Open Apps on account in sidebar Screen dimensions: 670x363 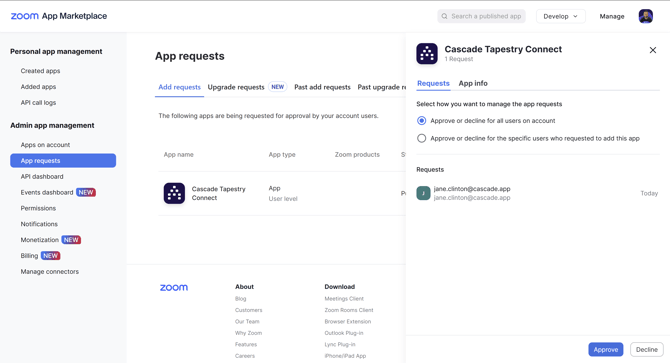tap(45, 145)
